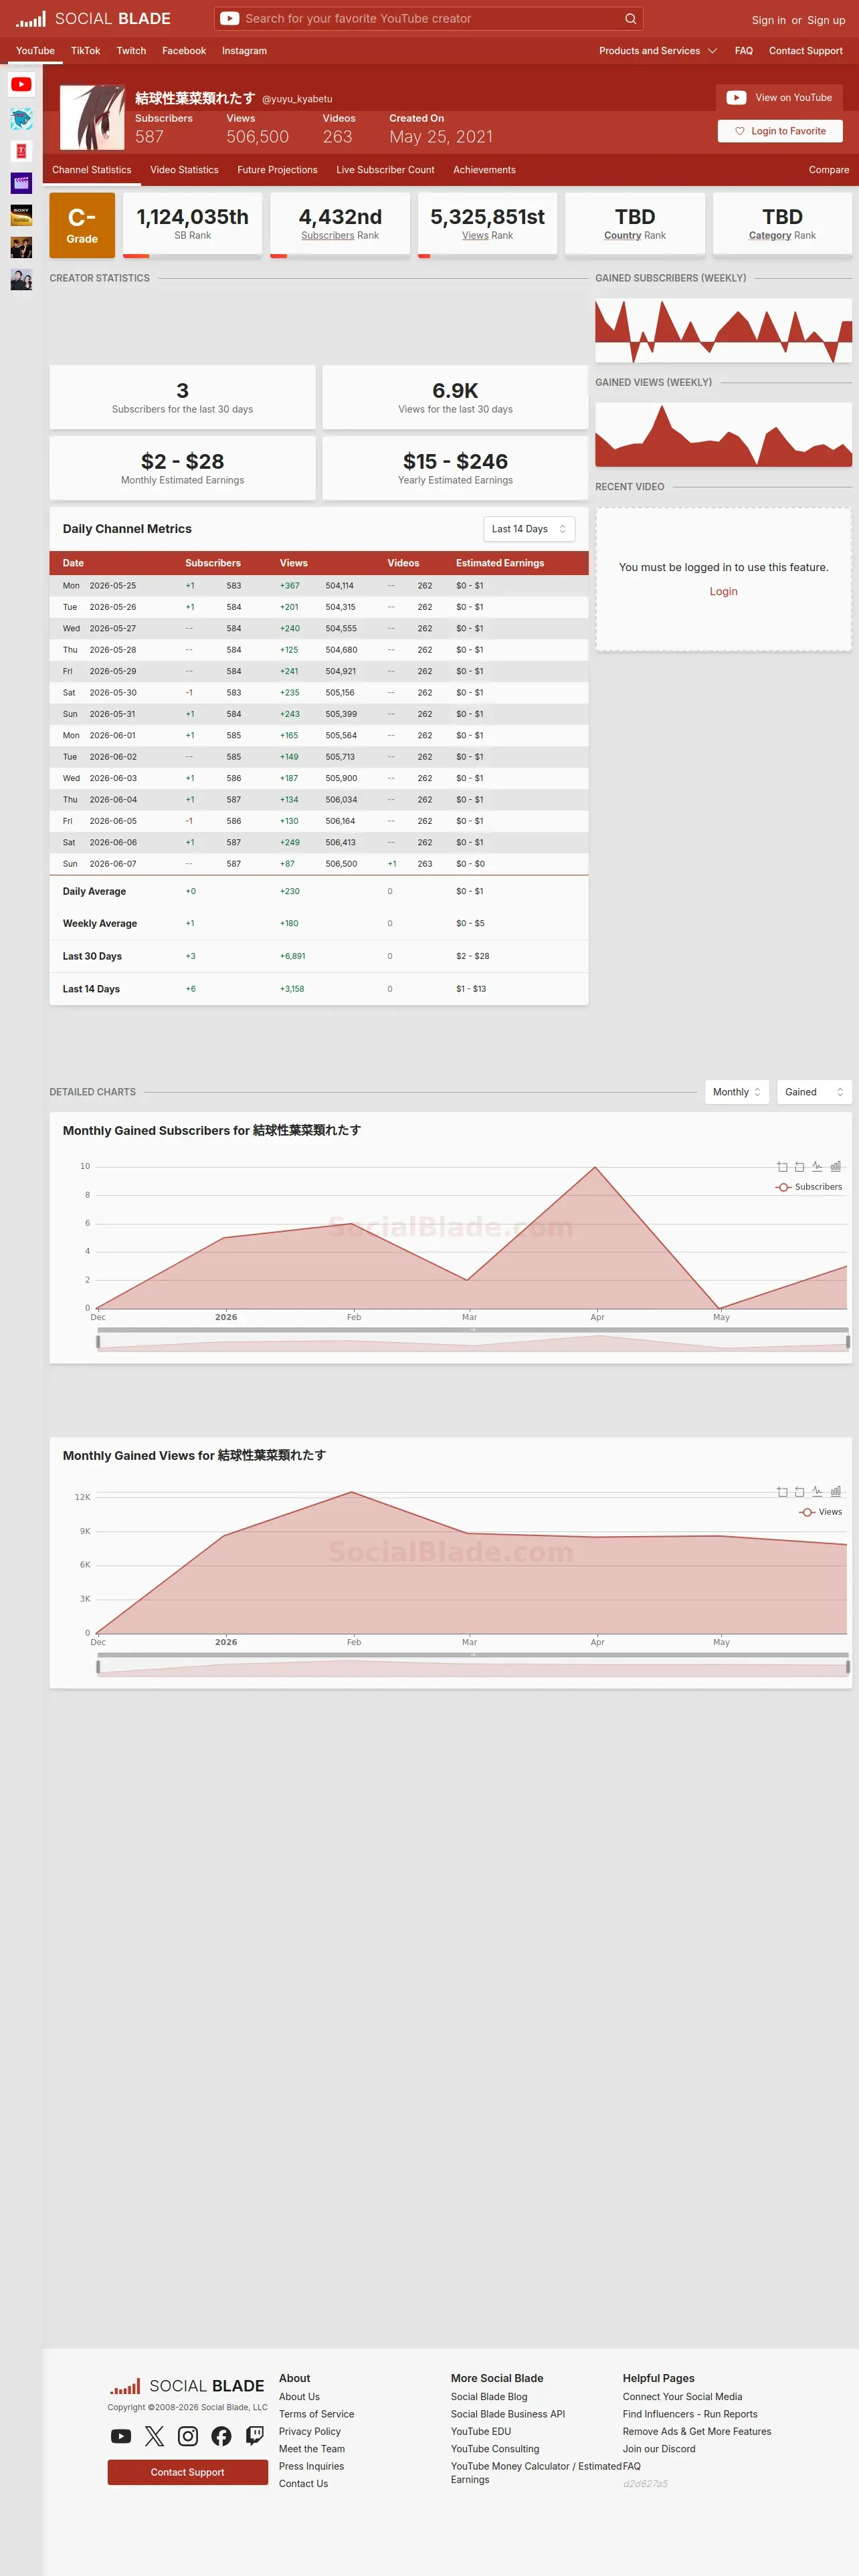This screenshot has height=2576, width=859.
Task: Open the Live Subscriber Count tab
Action: 385,170
